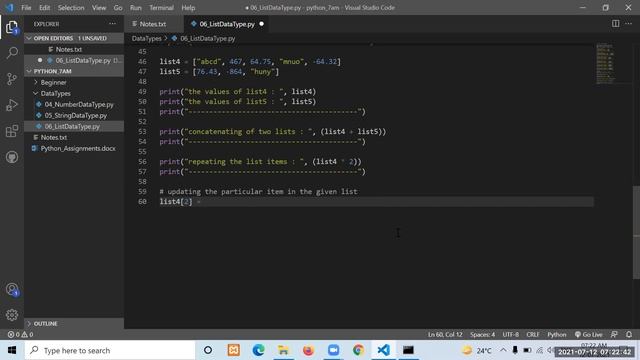This screenshot has width=640, height=360.
Task: Open the Go menu
Action: coord(118,7)
